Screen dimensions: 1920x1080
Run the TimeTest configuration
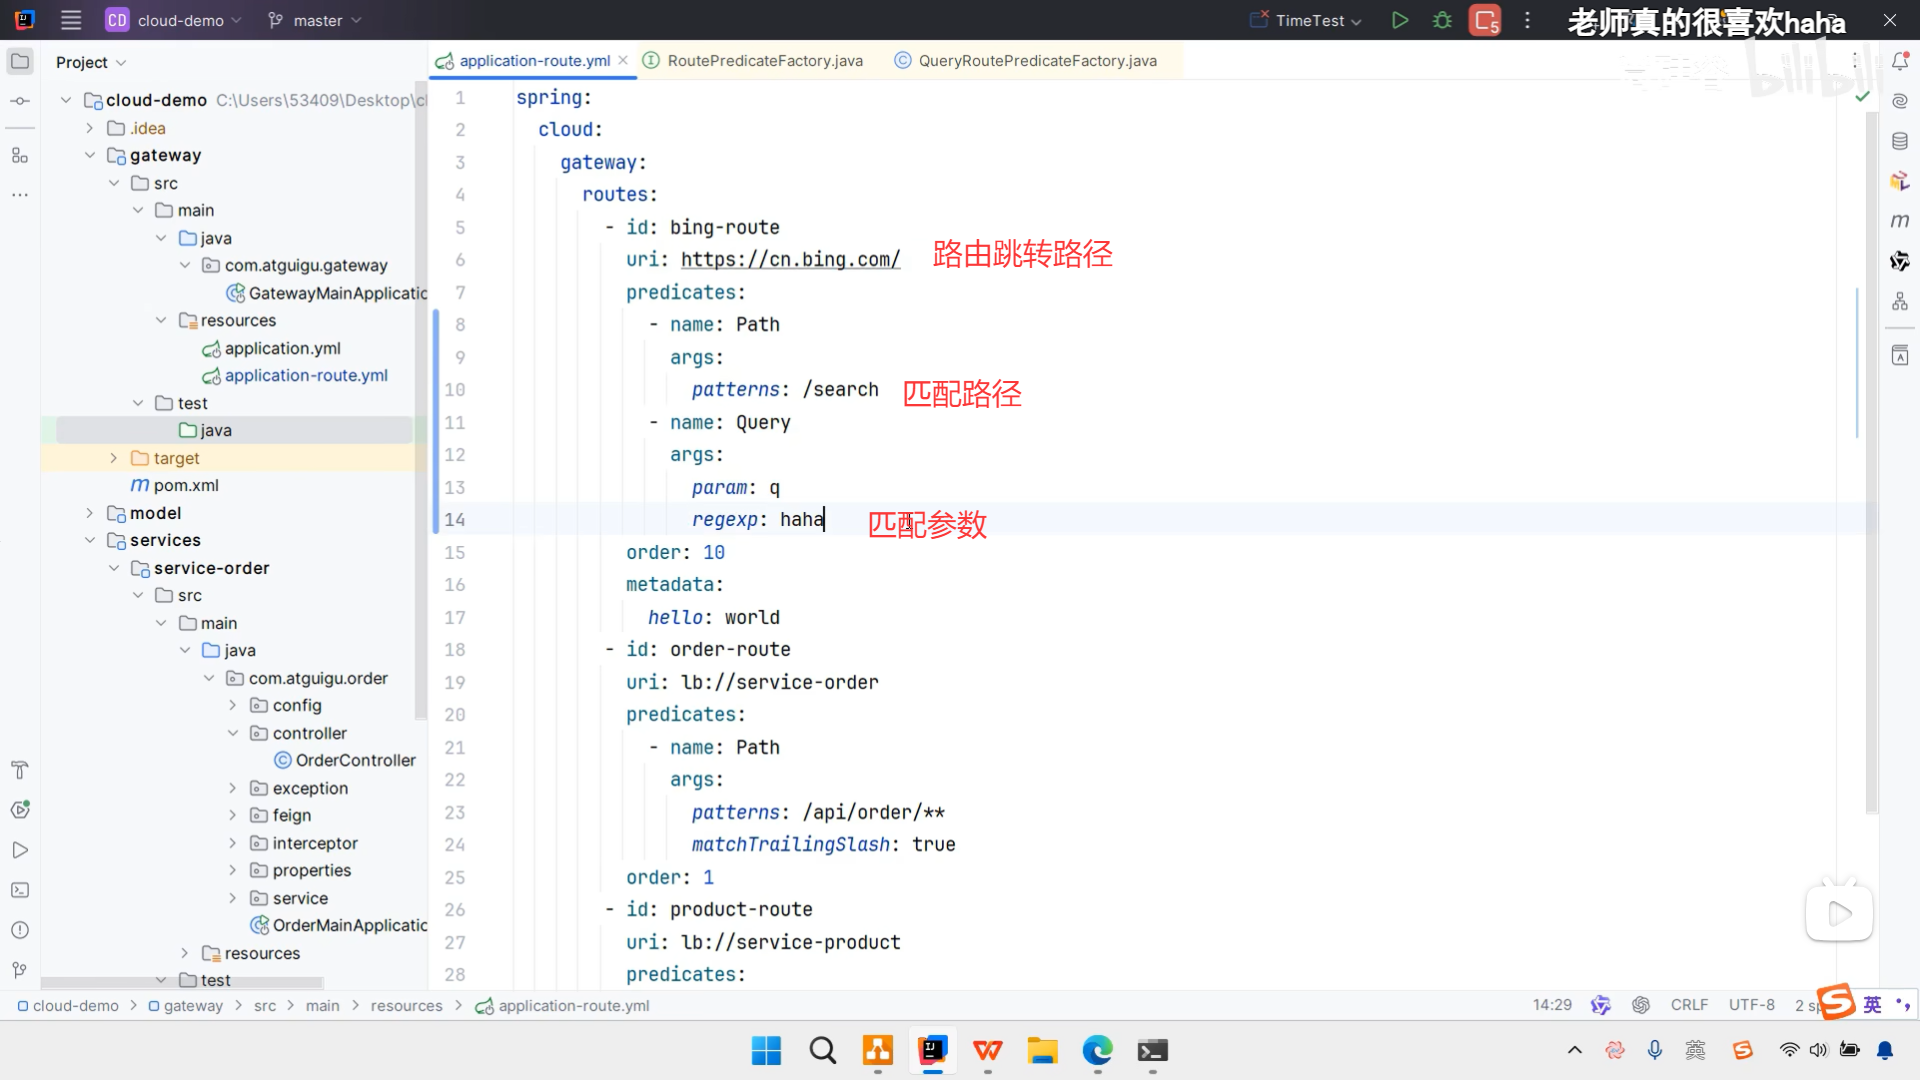click(1400, 20)
